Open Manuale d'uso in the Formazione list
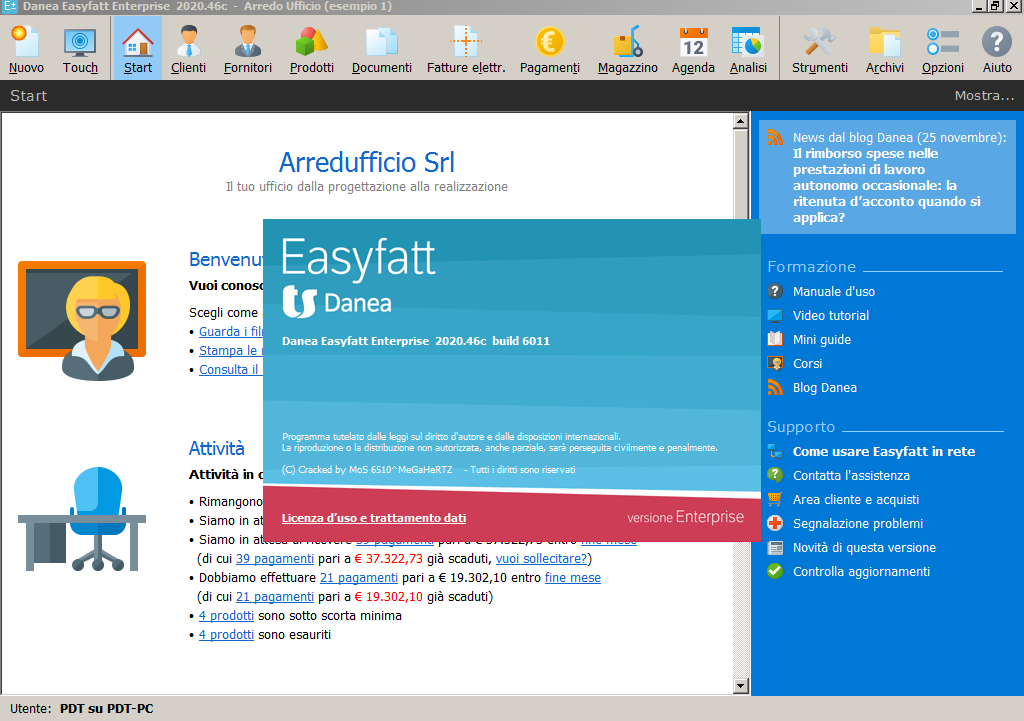 coord(833,292)
